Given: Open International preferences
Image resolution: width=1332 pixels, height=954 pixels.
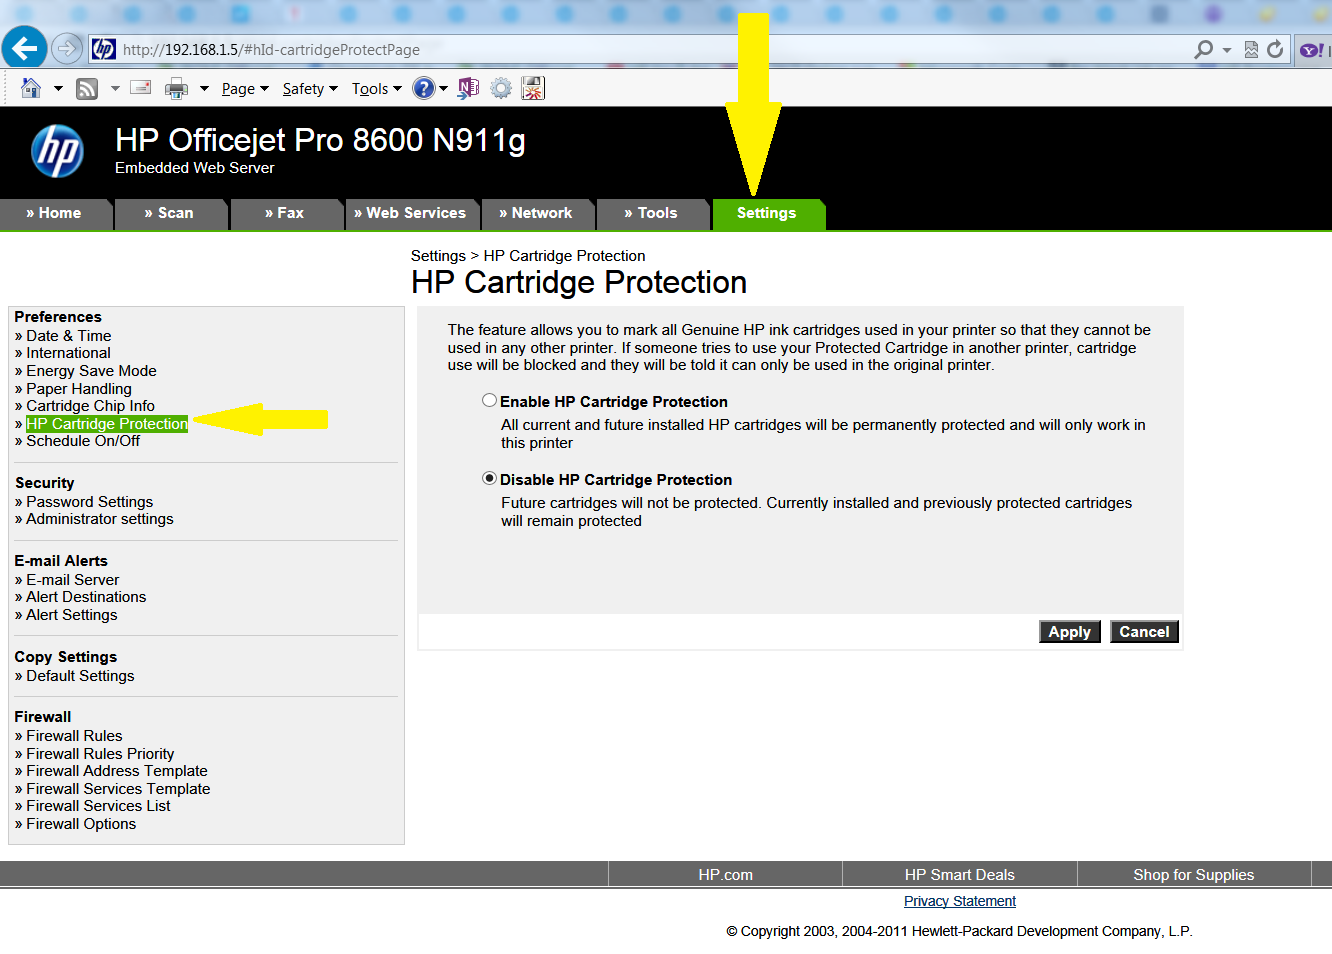Looking at the screenshot, I should tap(69, 353).
